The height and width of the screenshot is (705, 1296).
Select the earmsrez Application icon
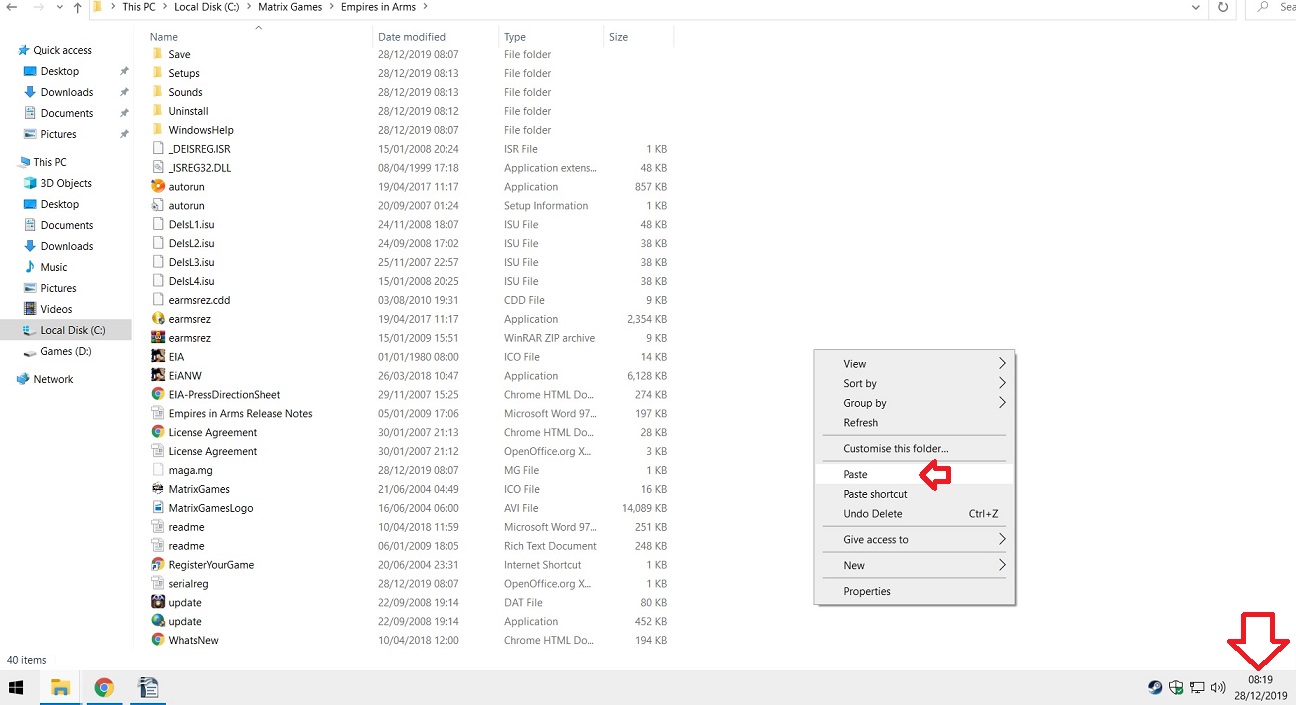pos(158,319)
